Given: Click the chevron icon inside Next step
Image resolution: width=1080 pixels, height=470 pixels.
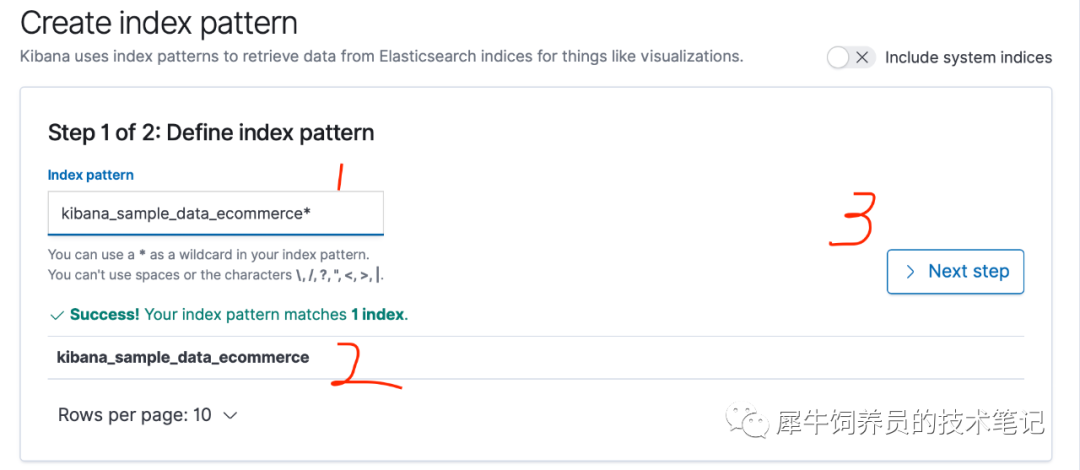Looking at the screenshot, I should pos(910,272).
